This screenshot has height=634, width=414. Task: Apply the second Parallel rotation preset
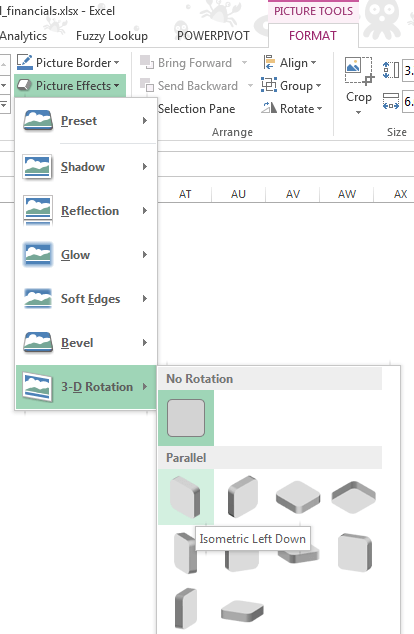click(x=243, y=497)
